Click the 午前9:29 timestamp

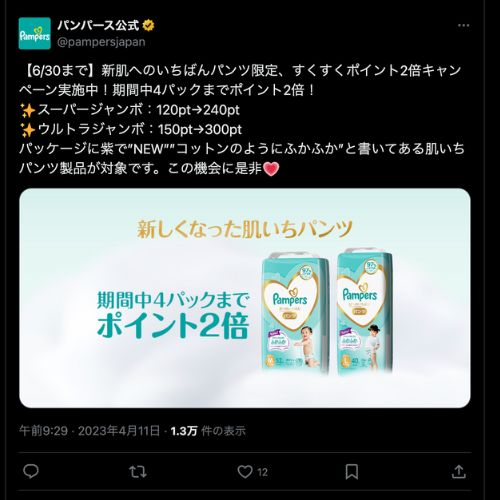pos(43,431)
